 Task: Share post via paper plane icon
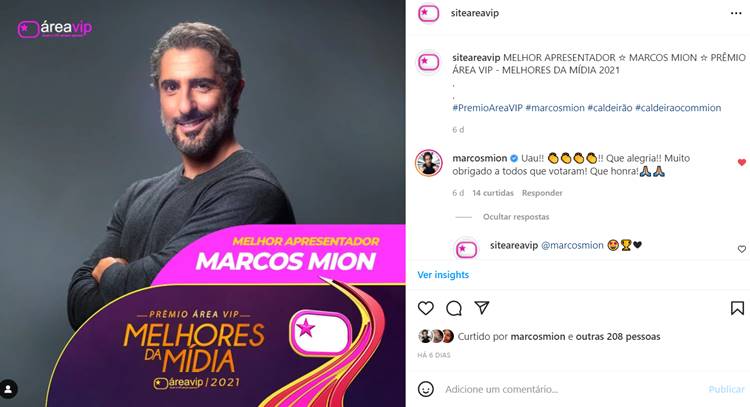pos(482,308)
